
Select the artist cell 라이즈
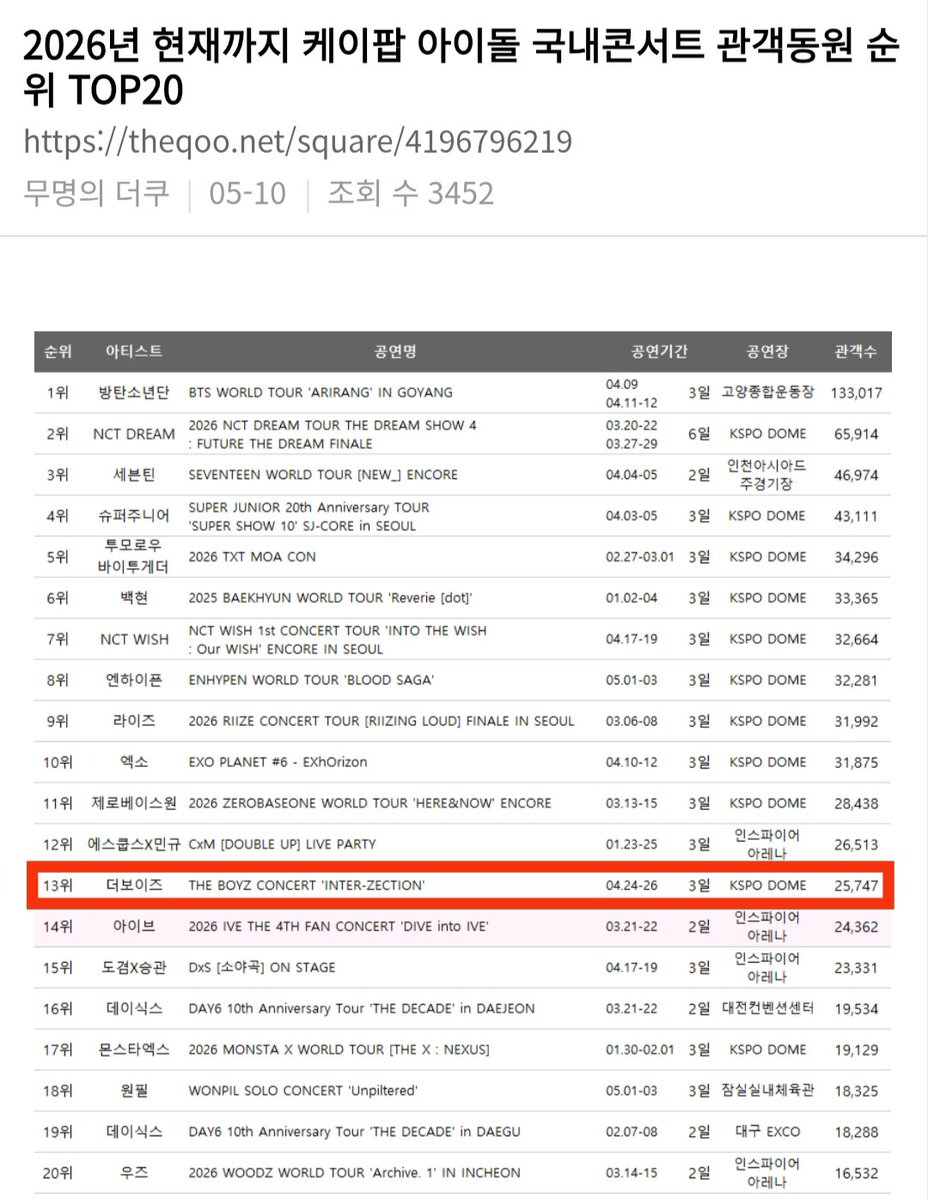pyautogui.click(x=134, y=721)
